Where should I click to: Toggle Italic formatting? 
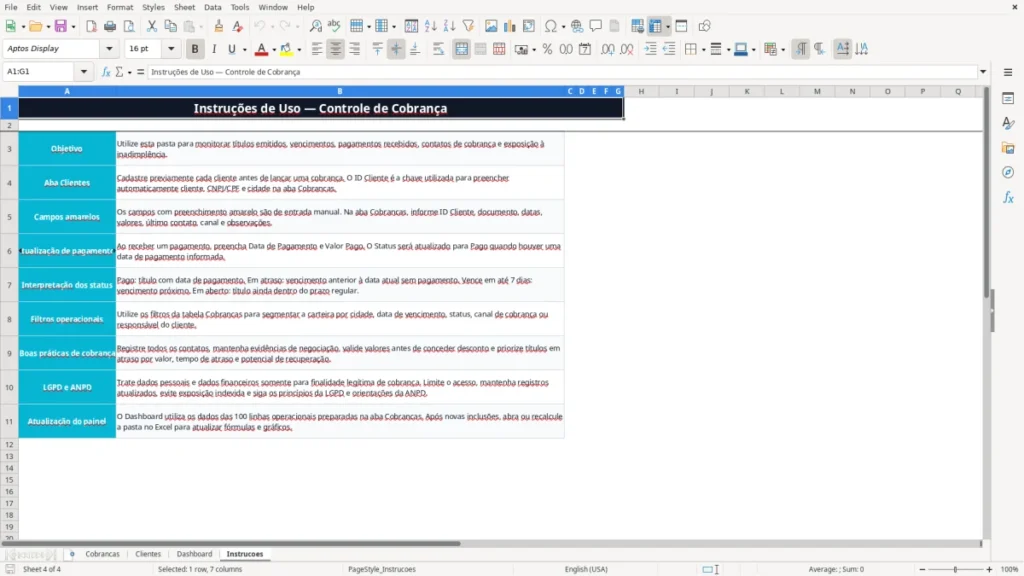(x=214, y=49)
